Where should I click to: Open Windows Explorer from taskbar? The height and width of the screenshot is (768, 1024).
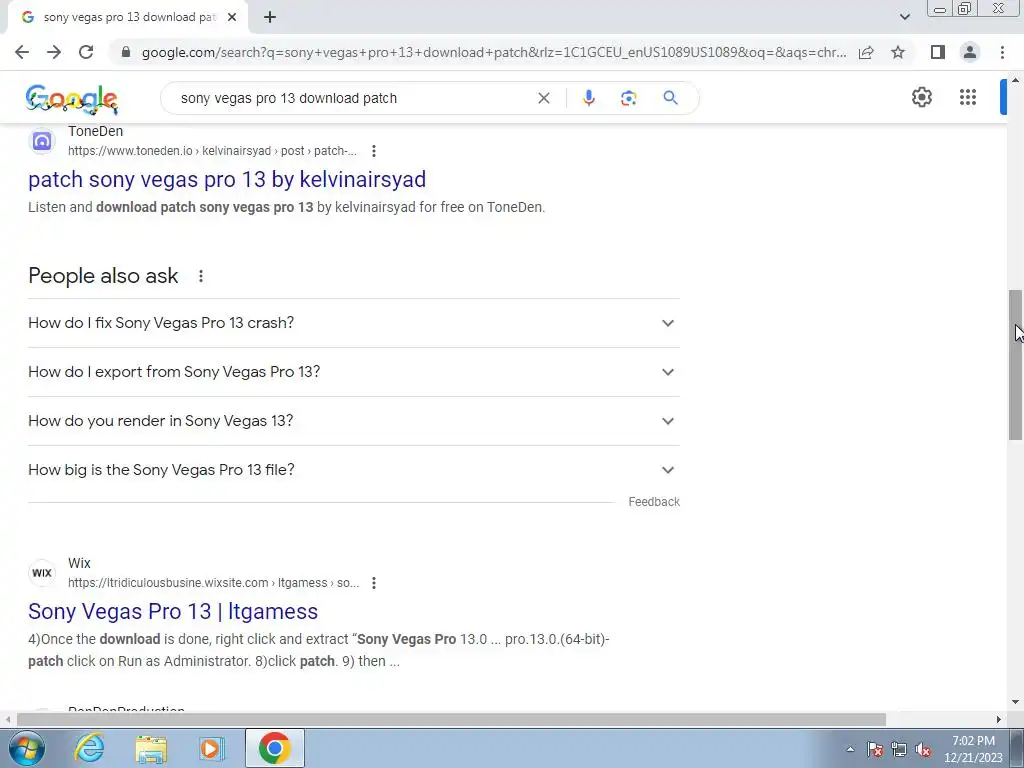(151, 748)
